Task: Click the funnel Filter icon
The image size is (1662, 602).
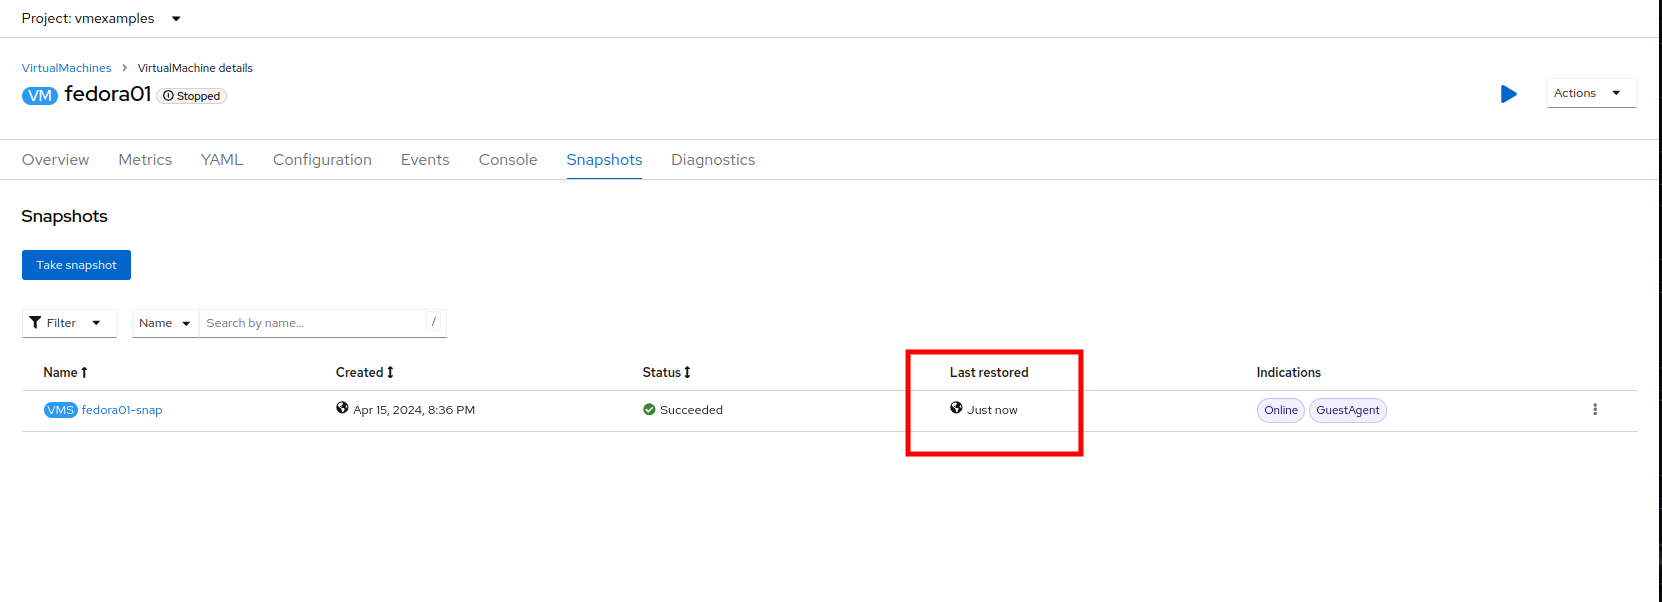Action: (35, 323)
